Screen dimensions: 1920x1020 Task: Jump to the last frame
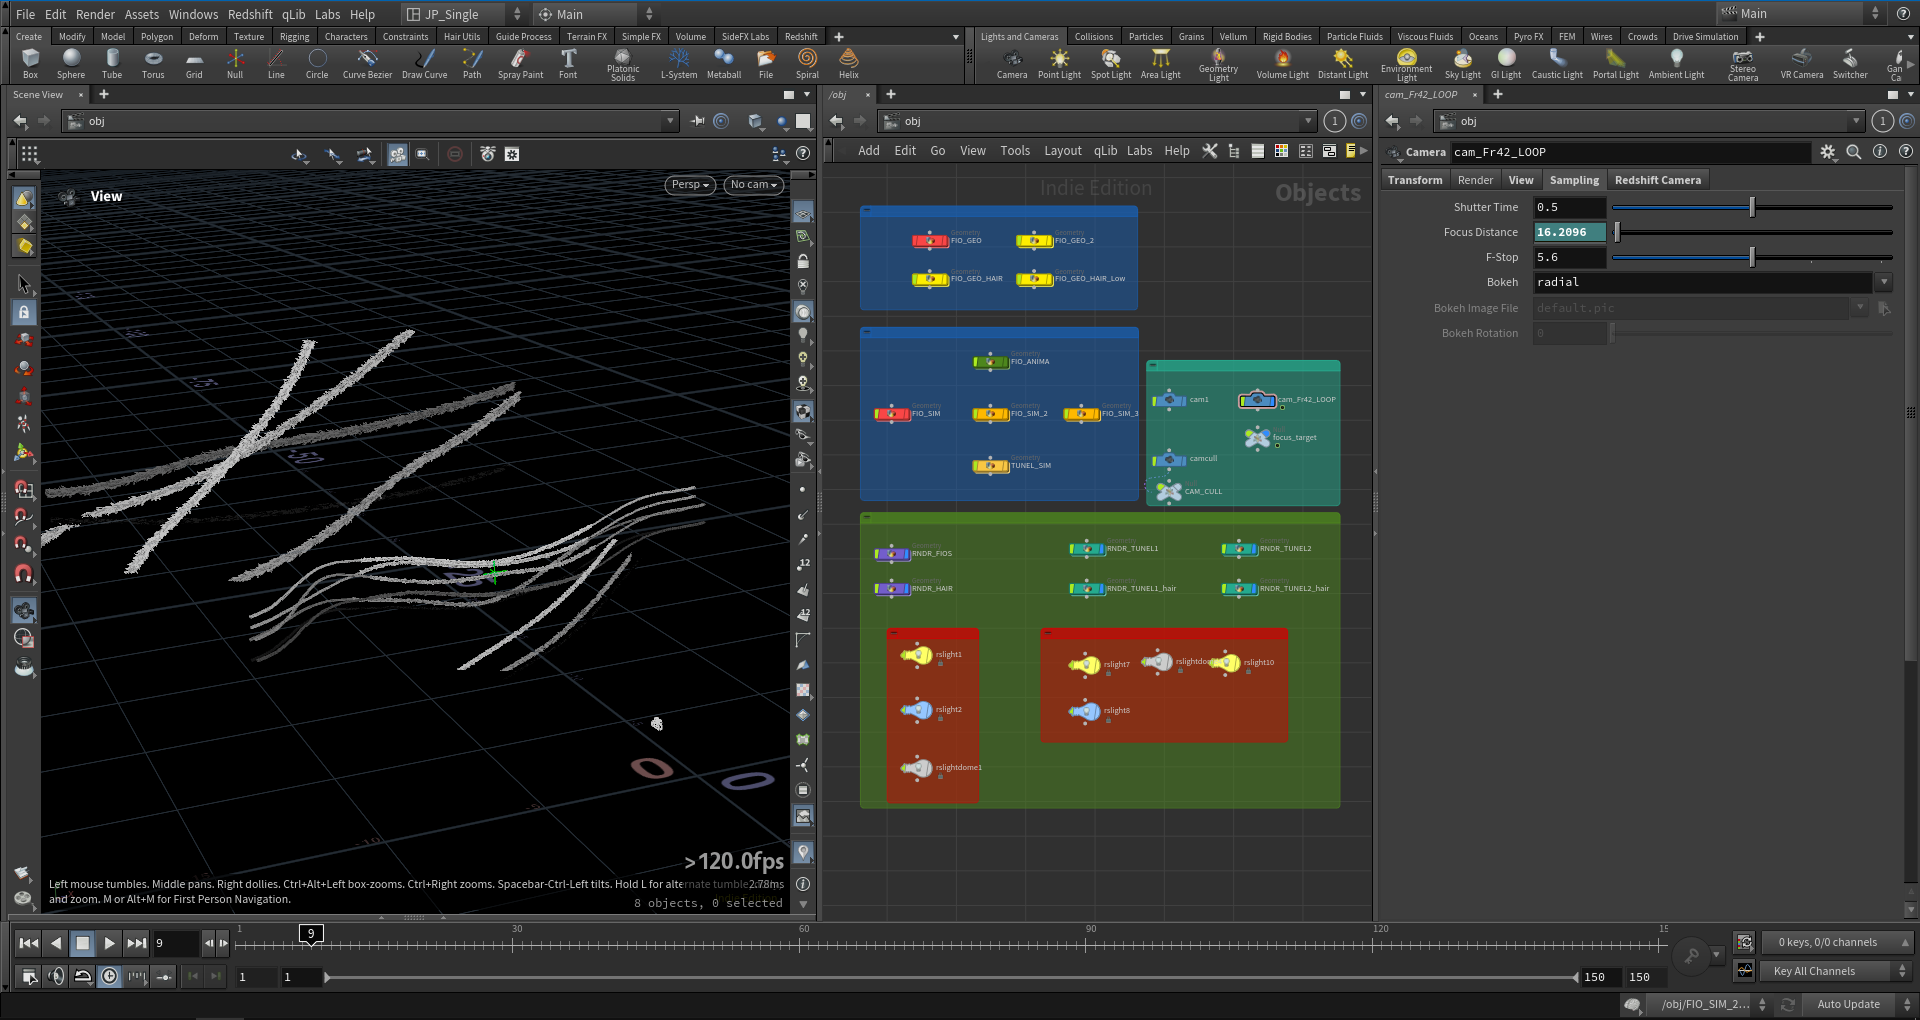137,942
